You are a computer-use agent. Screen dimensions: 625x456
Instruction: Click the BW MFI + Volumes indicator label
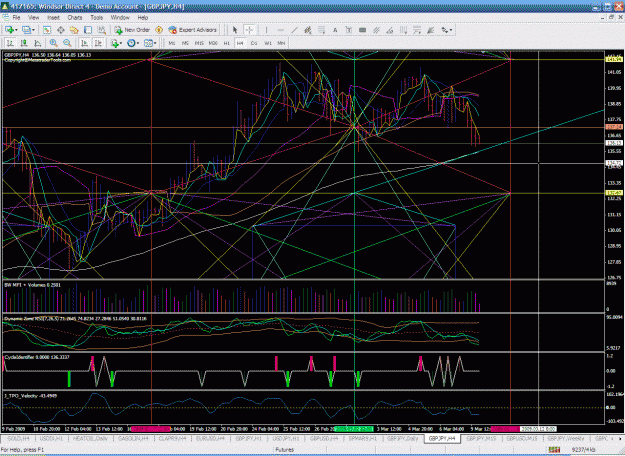(x=33, y=285)
